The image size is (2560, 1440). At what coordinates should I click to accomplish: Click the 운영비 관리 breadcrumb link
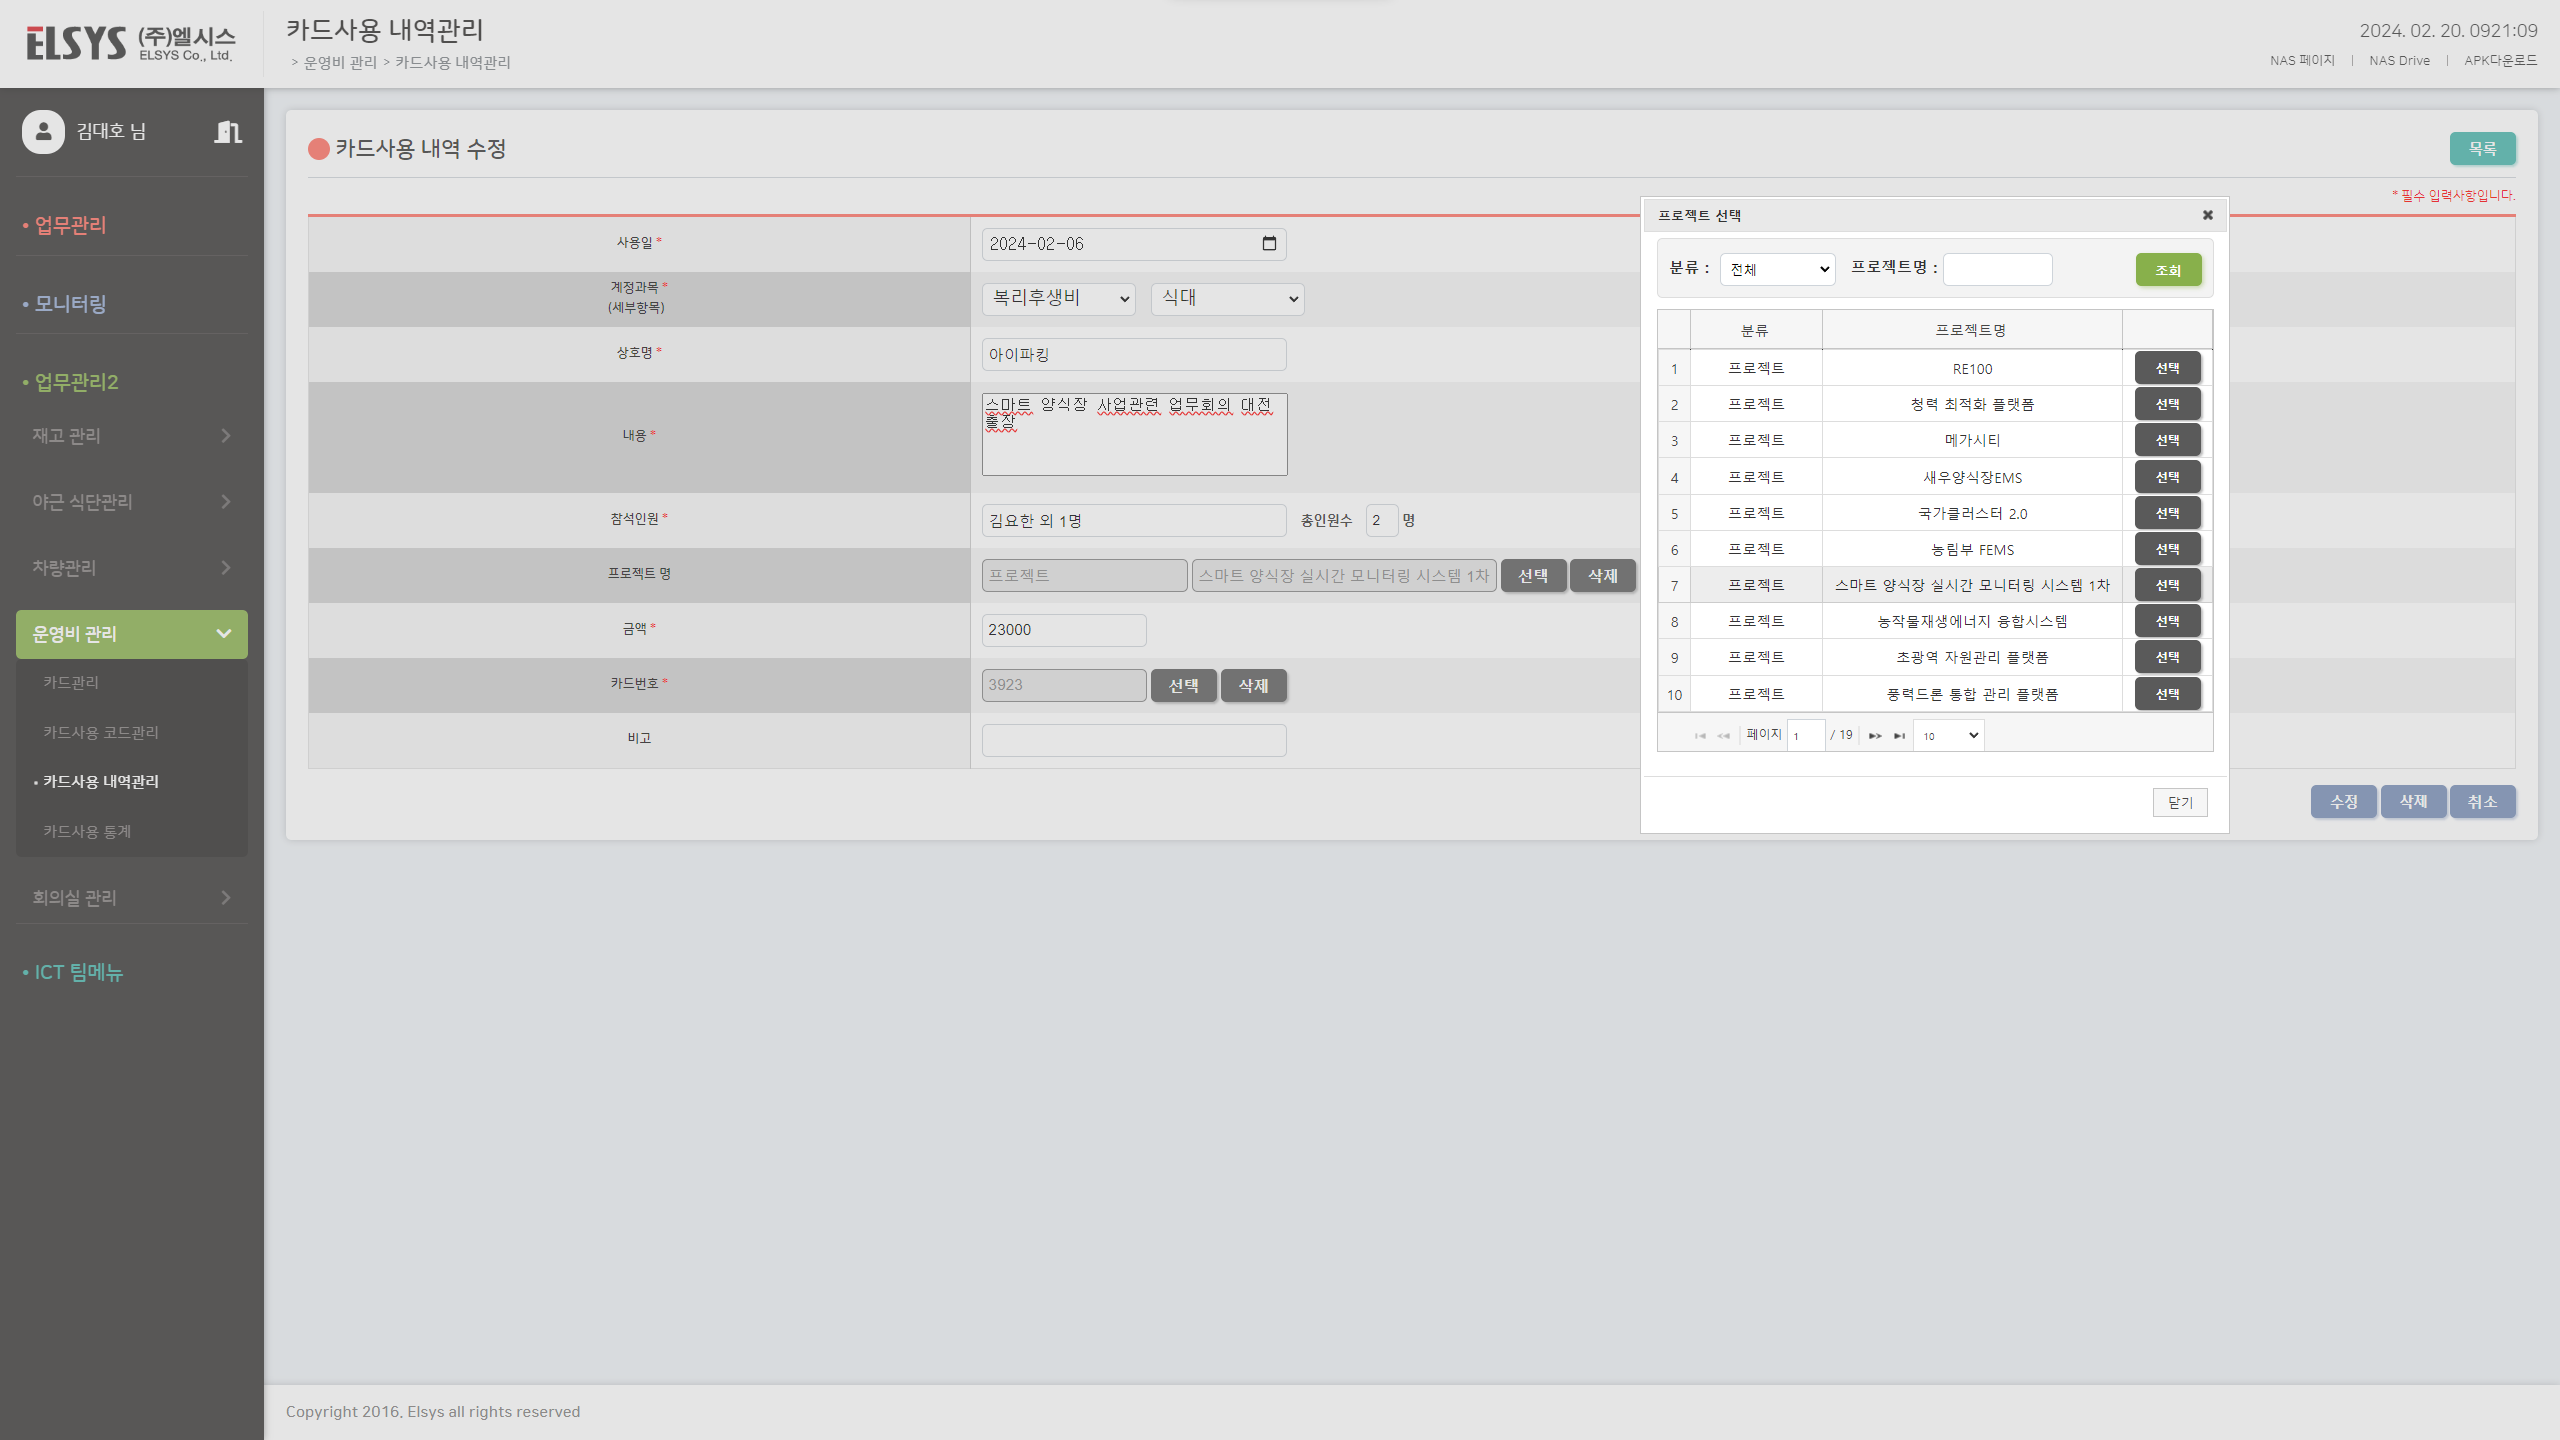point(340,62)
